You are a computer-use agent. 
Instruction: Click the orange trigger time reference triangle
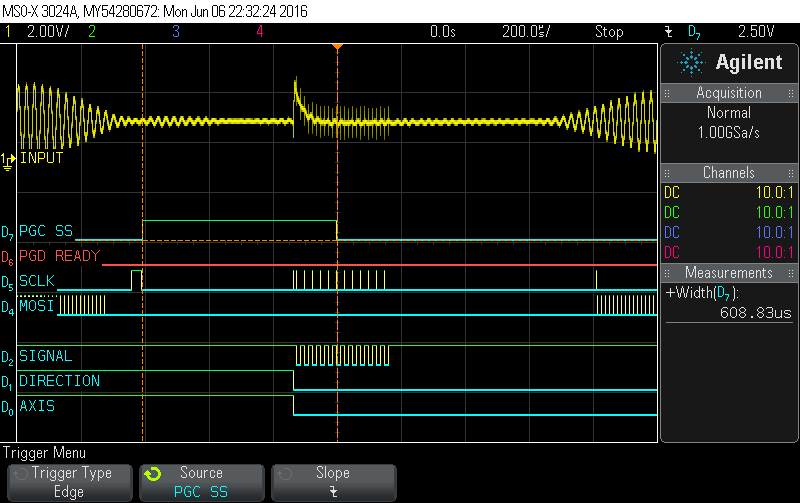click(338, 47)
